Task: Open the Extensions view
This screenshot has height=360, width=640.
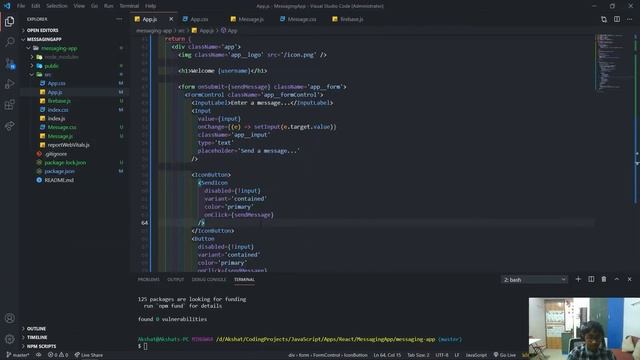Action: point(10,105)
